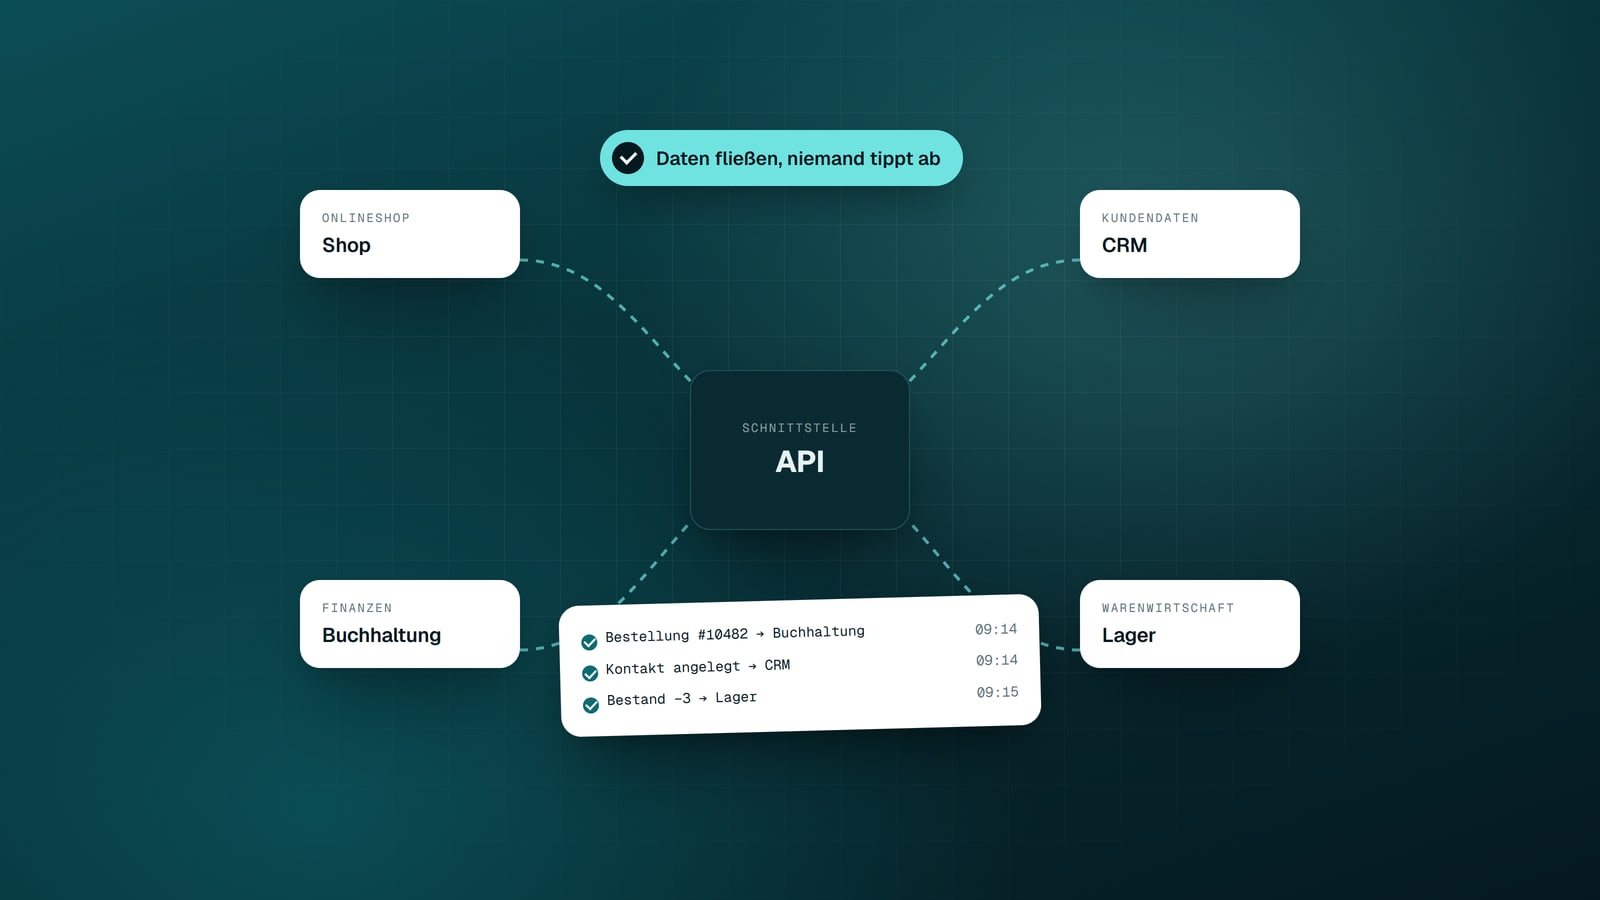Click the 'Daten fließen, niemand tippt ab' banner
1600x900 pixels.
[x=781, y=158]
